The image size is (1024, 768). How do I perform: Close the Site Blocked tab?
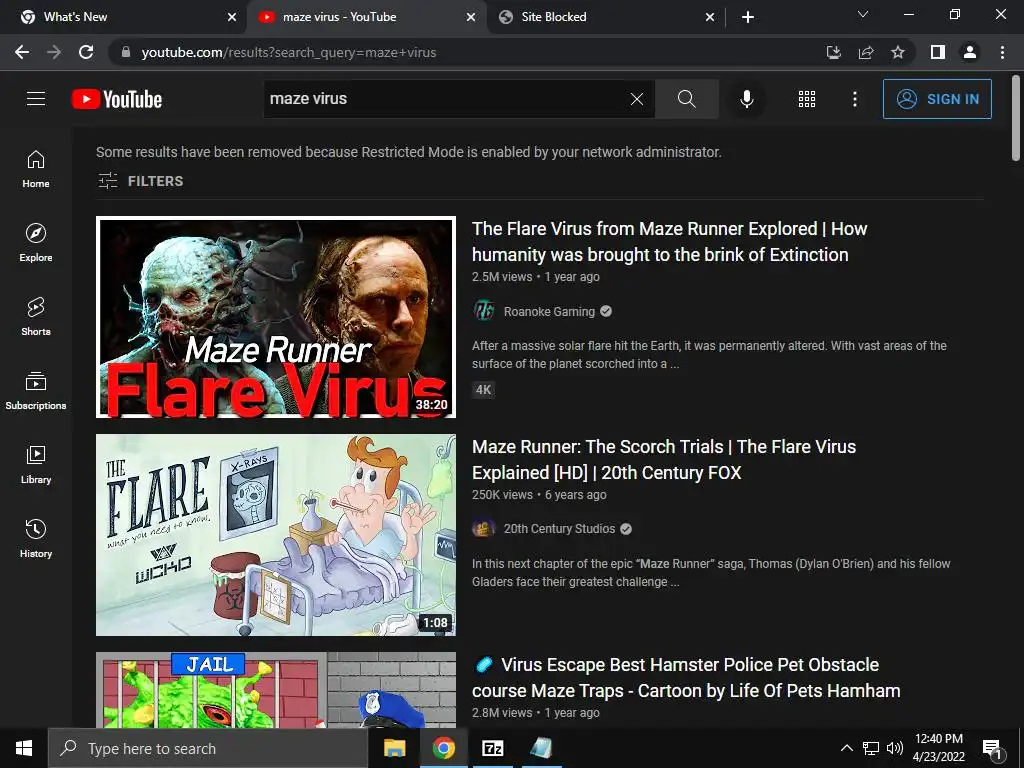(x=710, y=17)
